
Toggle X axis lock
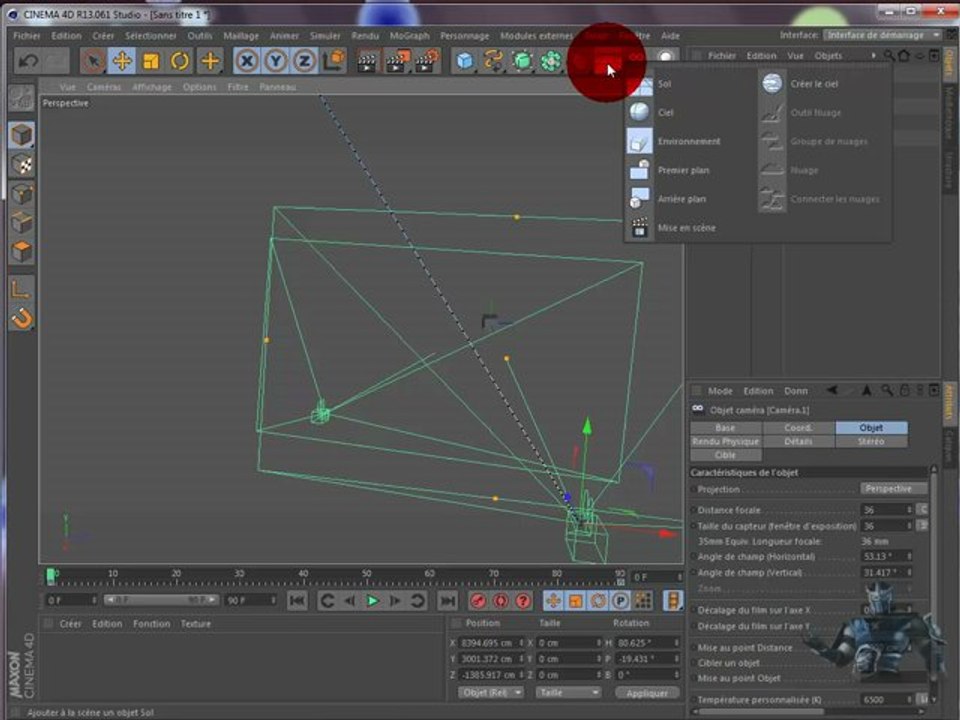click(246, 61)
